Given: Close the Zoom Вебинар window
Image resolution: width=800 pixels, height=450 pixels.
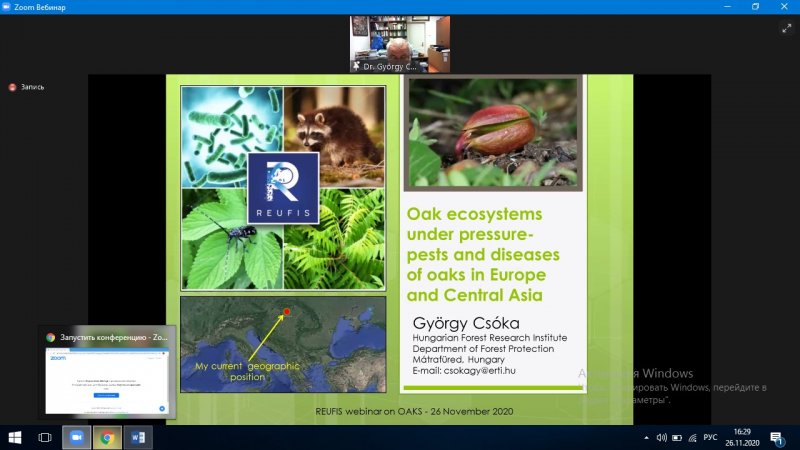Looking at the screenshot, I should tap(784, 7).
